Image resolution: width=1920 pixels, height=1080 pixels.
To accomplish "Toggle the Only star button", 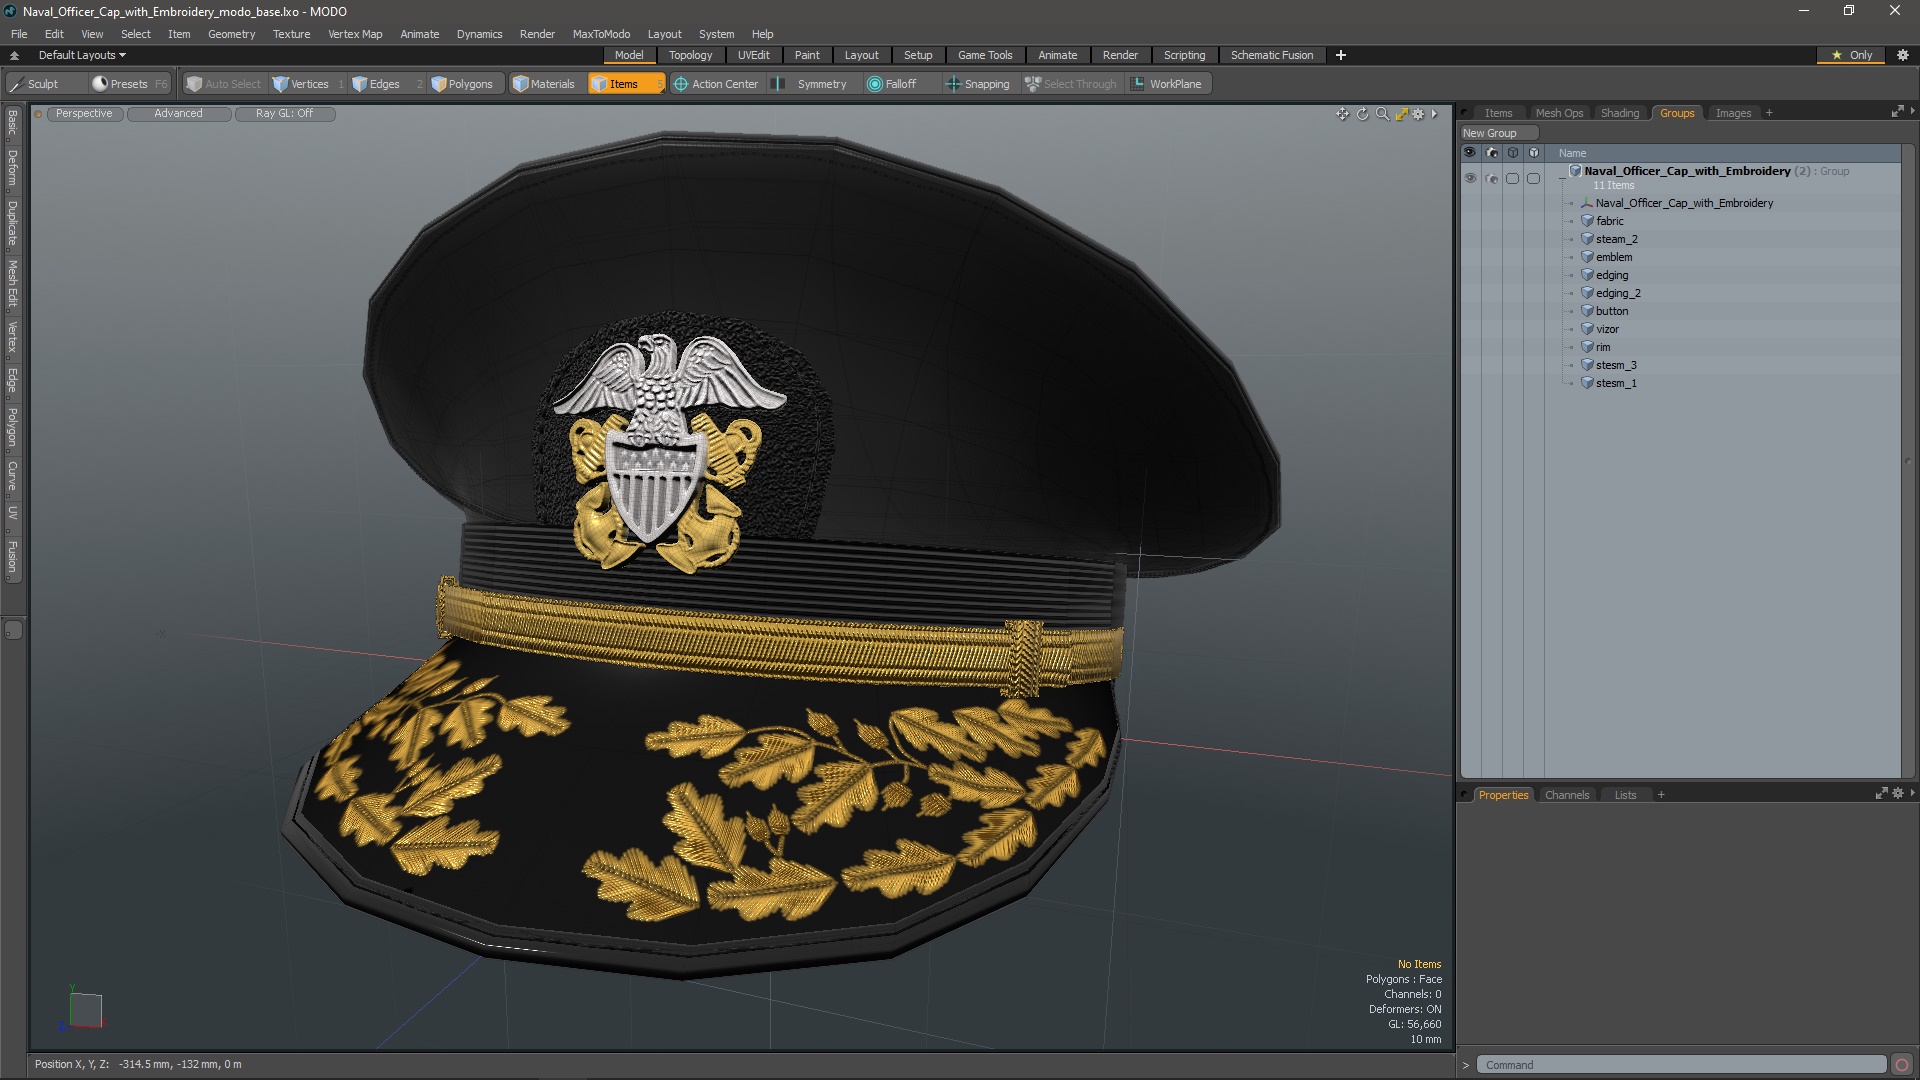I will (x=1852, y=55).
